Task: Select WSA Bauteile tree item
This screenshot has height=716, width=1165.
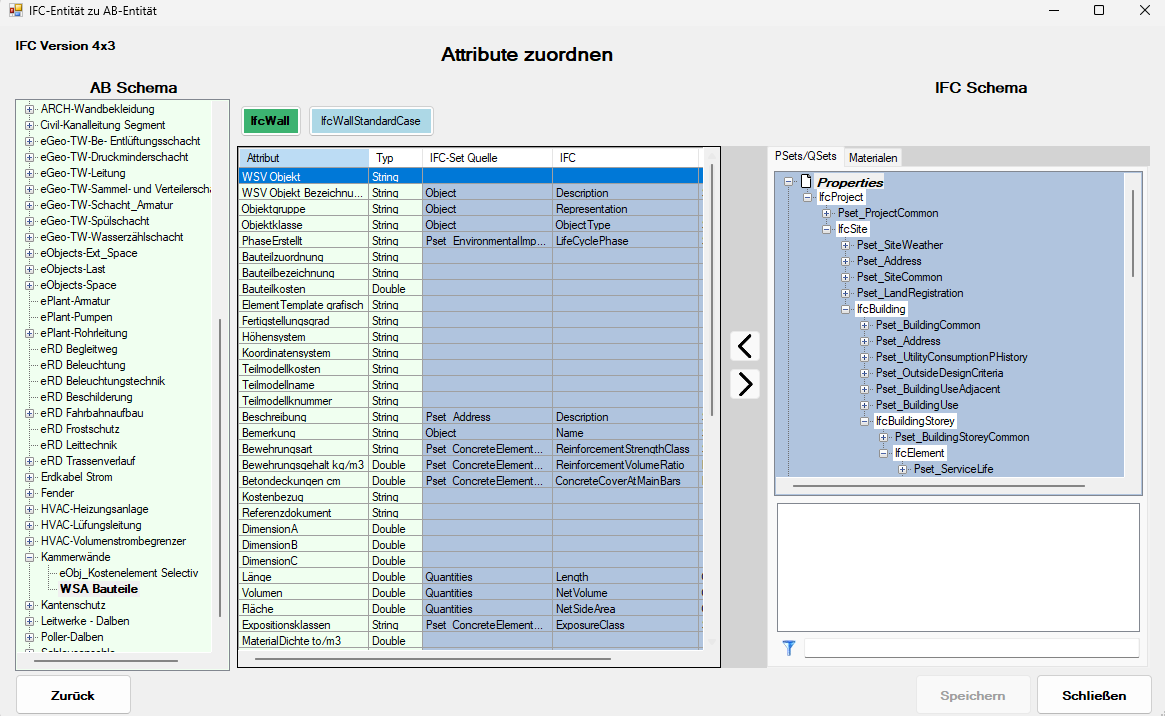Action: [99, 589]
